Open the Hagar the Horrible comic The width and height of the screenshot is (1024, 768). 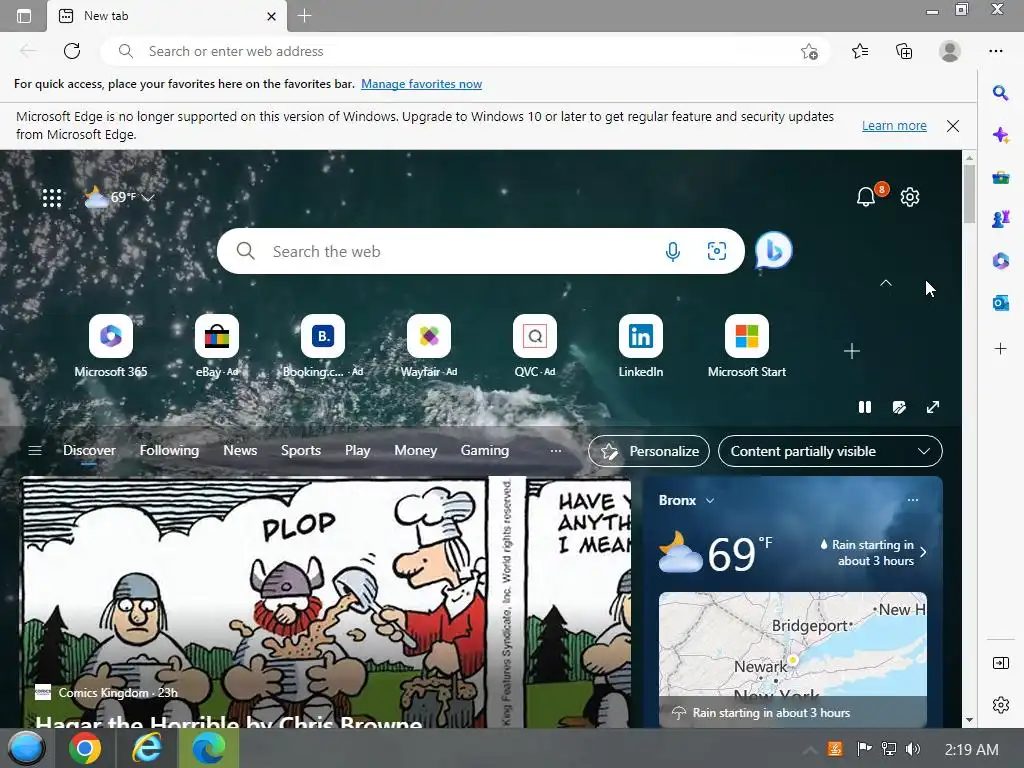click(x=326, y=603)
